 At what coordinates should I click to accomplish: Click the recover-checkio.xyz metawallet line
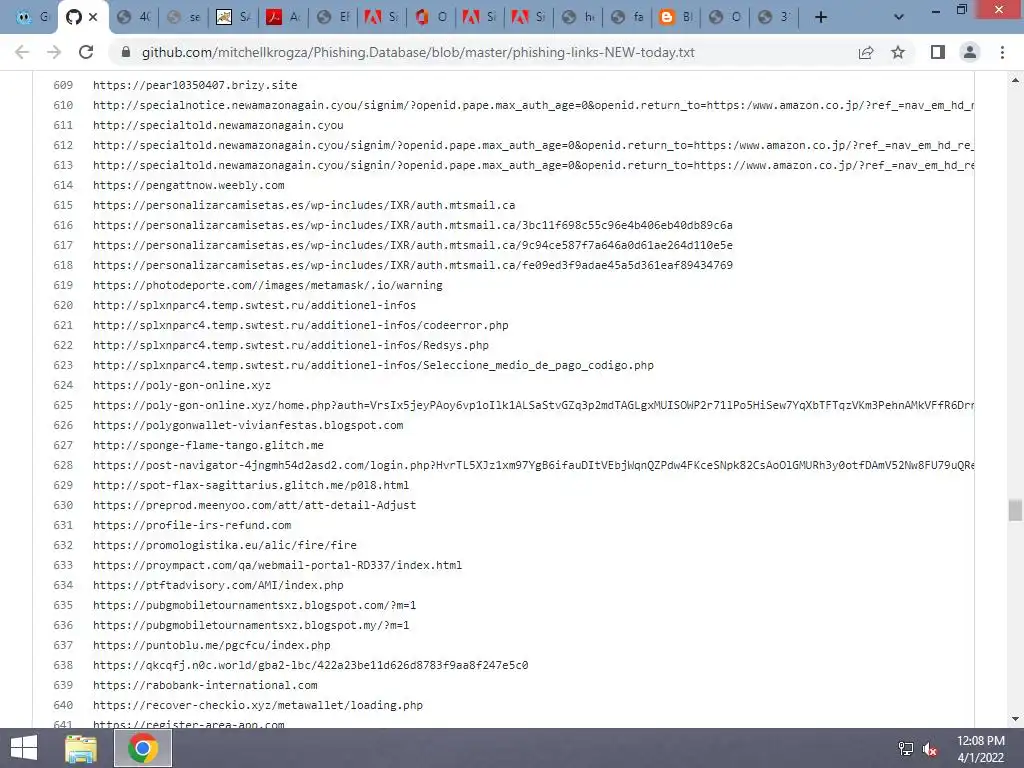(258, 705)
